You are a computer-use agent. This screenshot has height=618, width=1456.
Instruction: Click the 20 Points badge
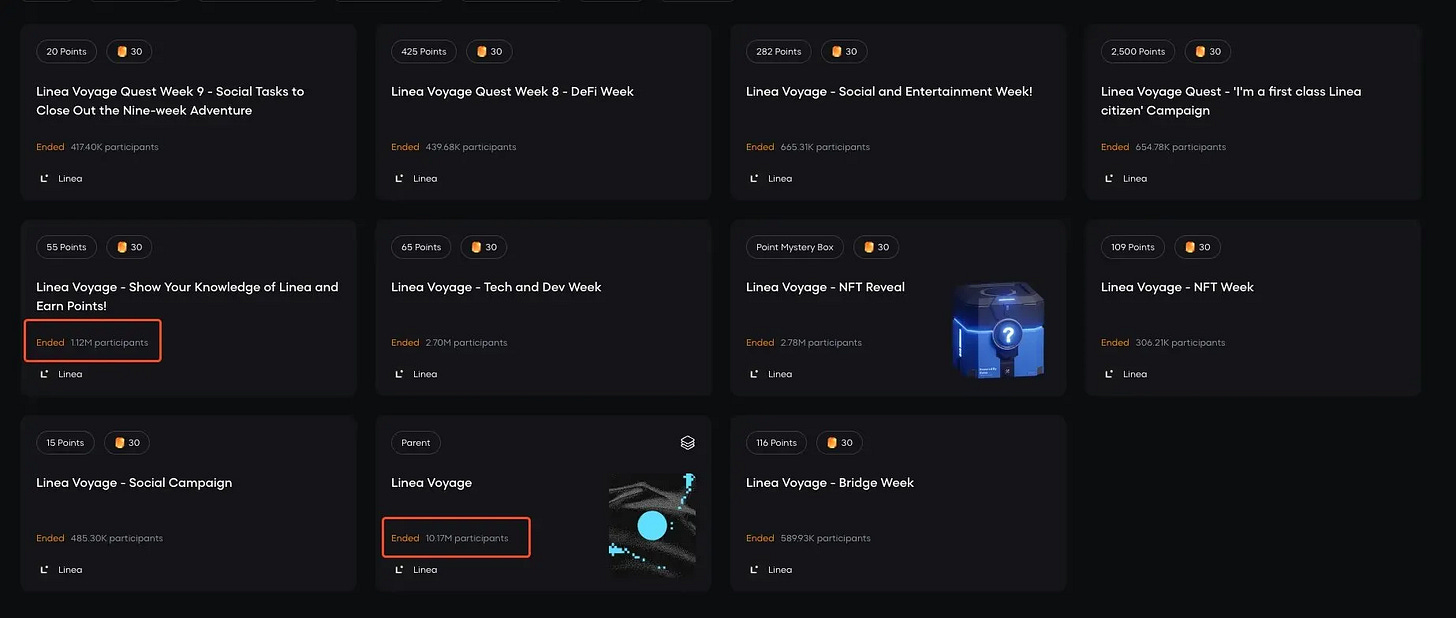pyautogui.click(x=66, y=51)
